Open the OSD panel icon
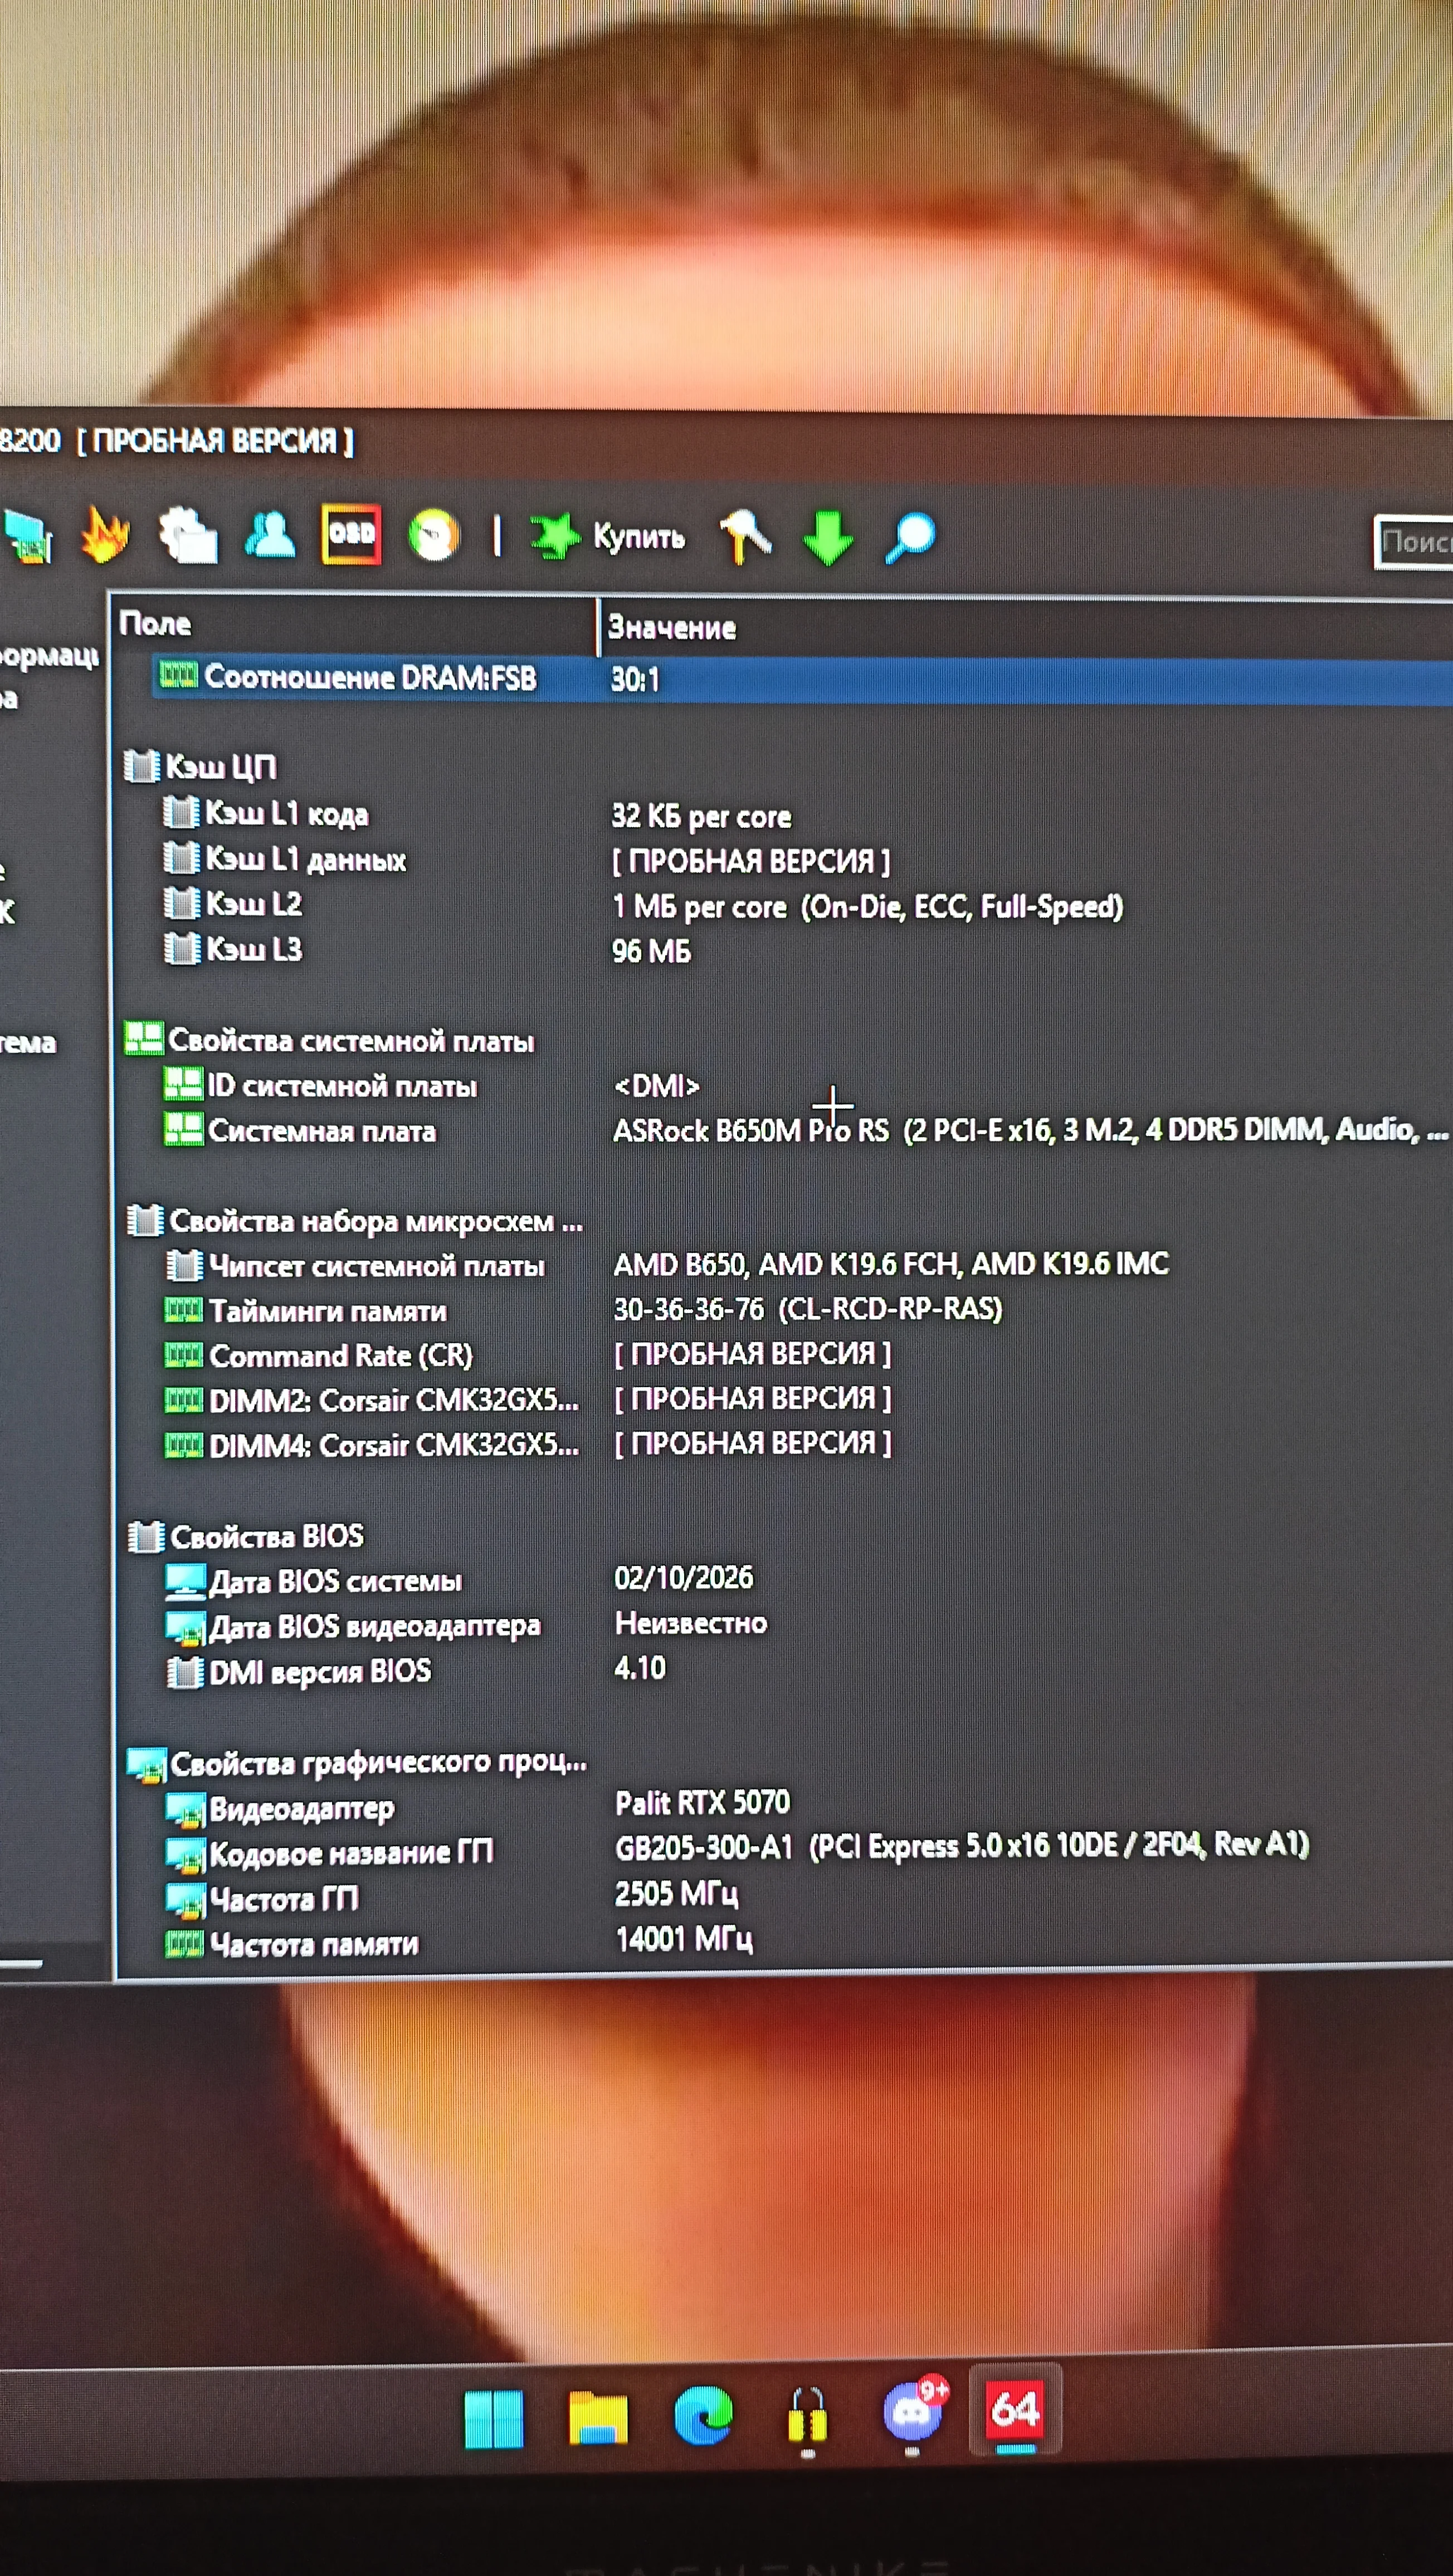 [x=351, y=534]
